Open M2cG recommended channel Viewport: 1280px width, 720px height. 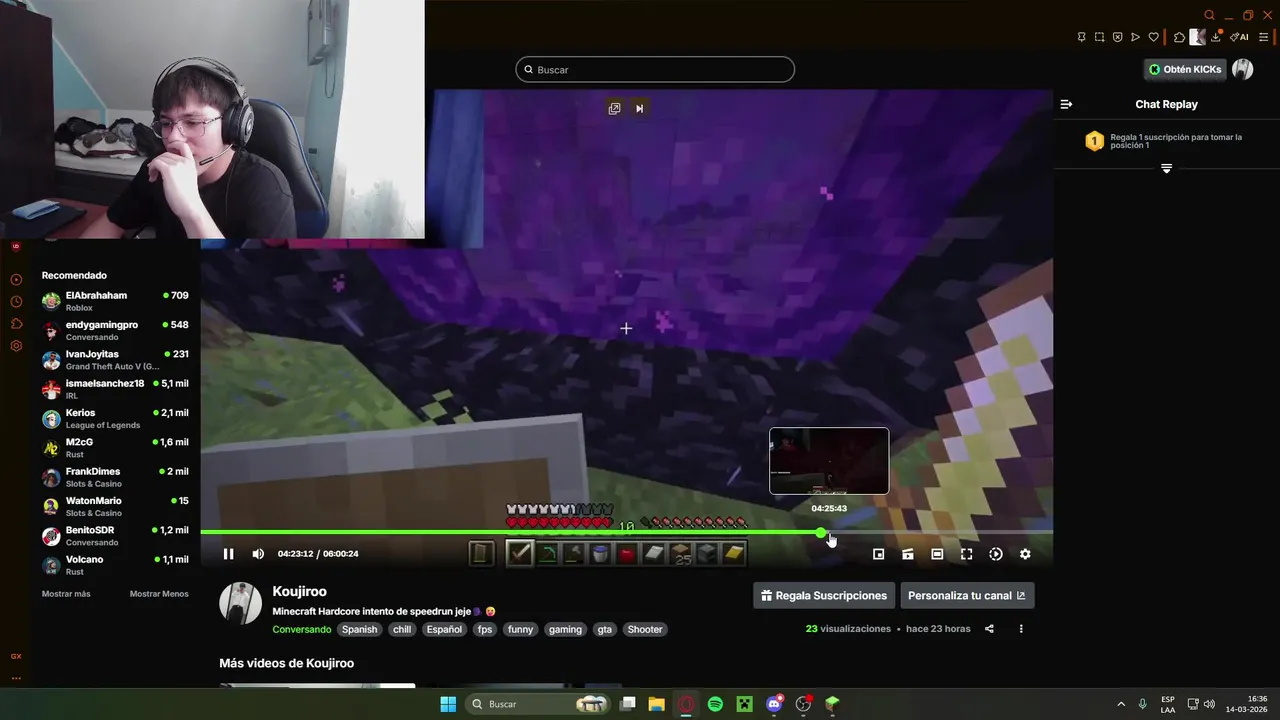point(115,448)
